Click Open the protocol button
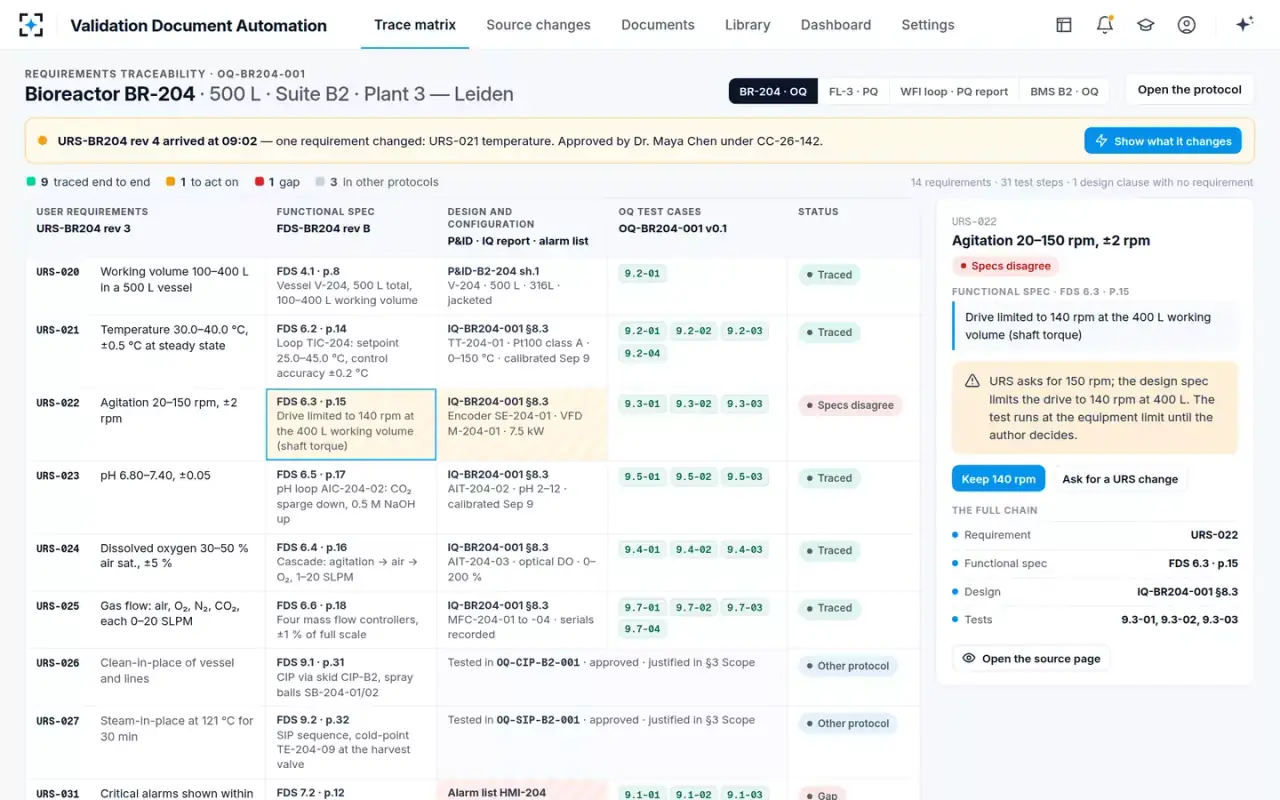The height and width of the screenshot is (800, 1280). click(1190, 90)
